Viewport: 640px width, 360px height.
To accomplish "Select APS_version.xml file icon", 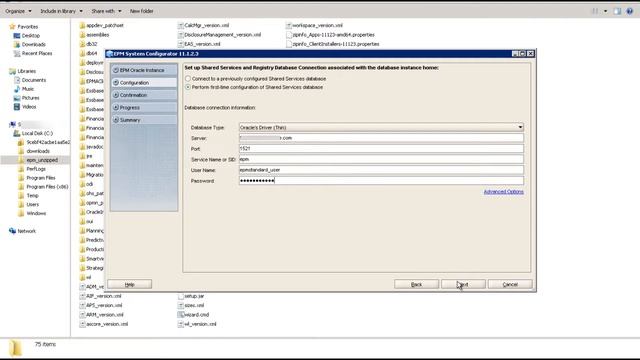I will pos(82,305).
